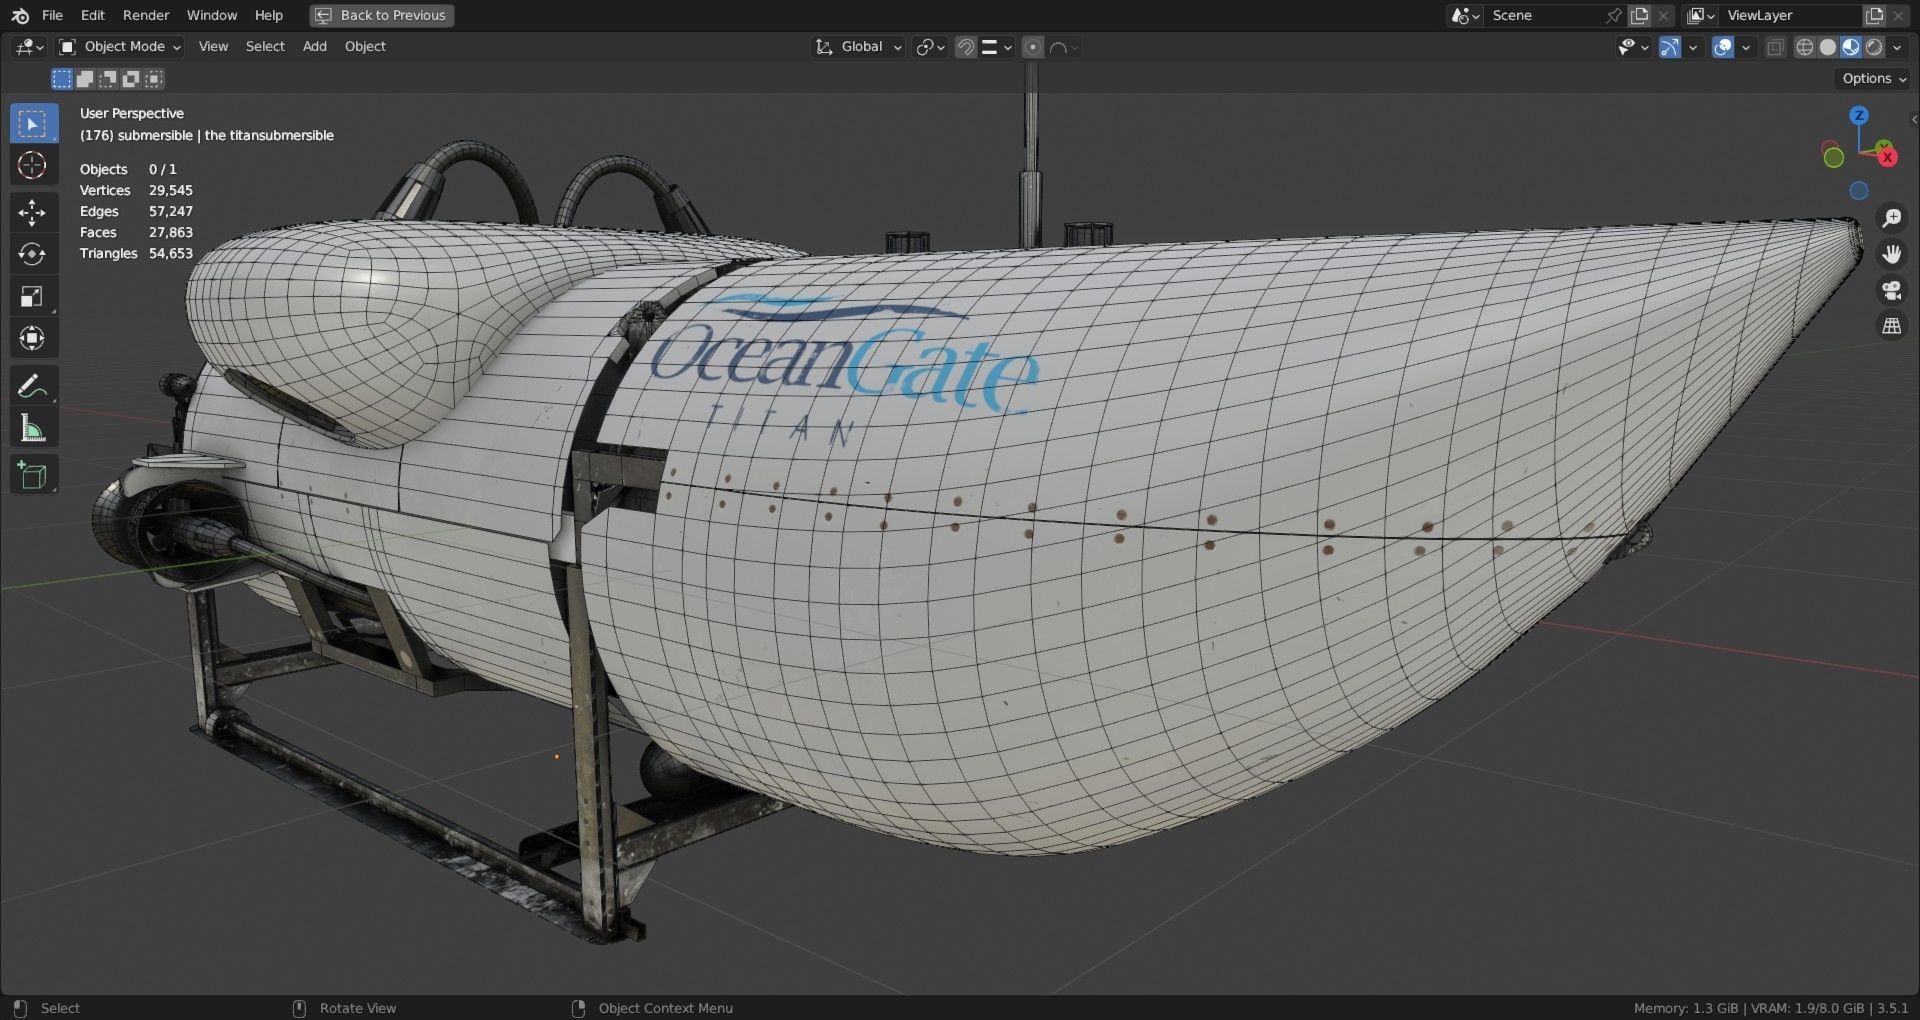Open the pivot point dropdown

pos(930,47)
